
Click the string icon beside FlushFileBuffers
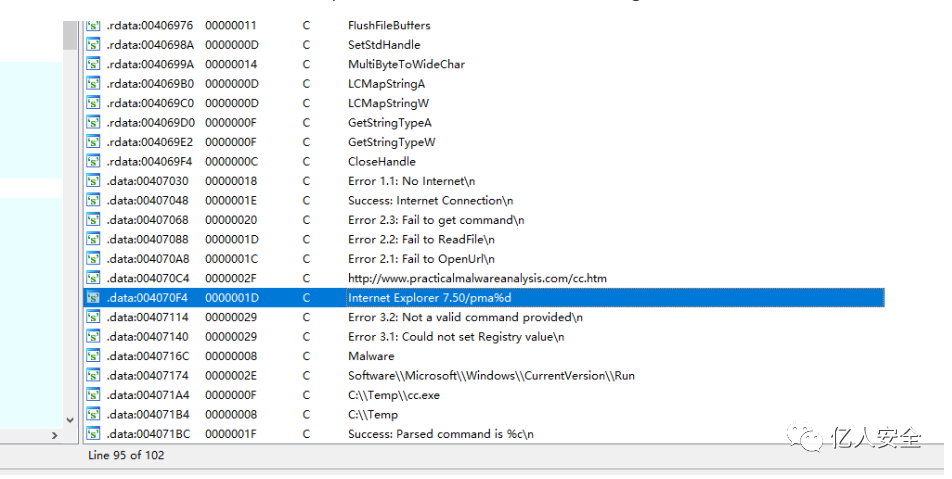point(93,25)
